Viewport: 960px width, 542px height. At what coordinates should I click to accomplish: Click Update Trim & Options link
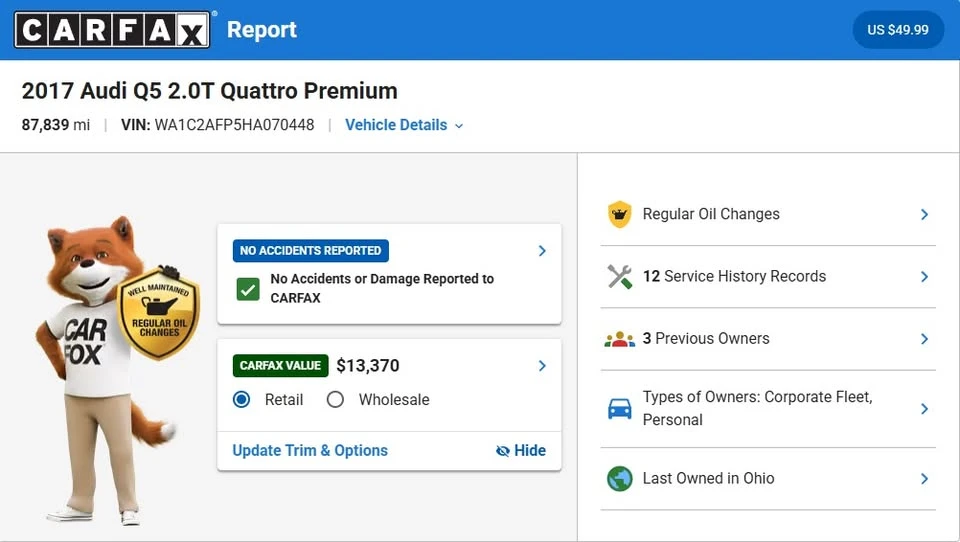point(310,451)
